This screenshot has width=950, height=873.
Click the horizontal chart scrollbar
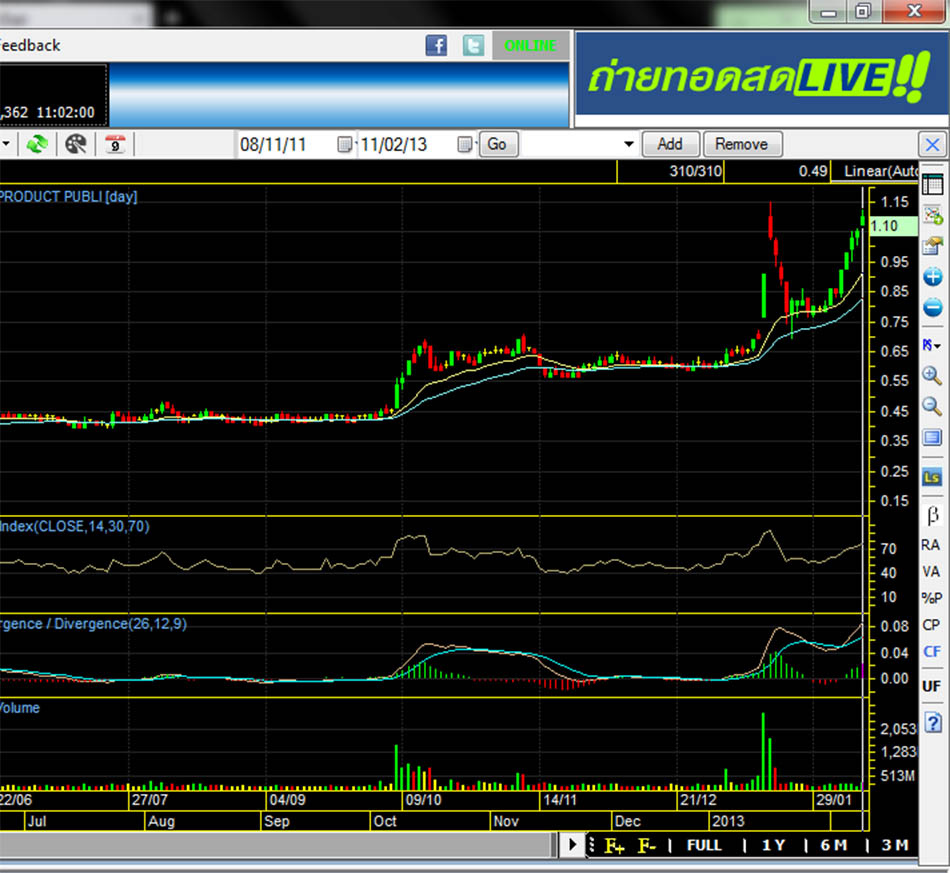click(x=277, y=845)
